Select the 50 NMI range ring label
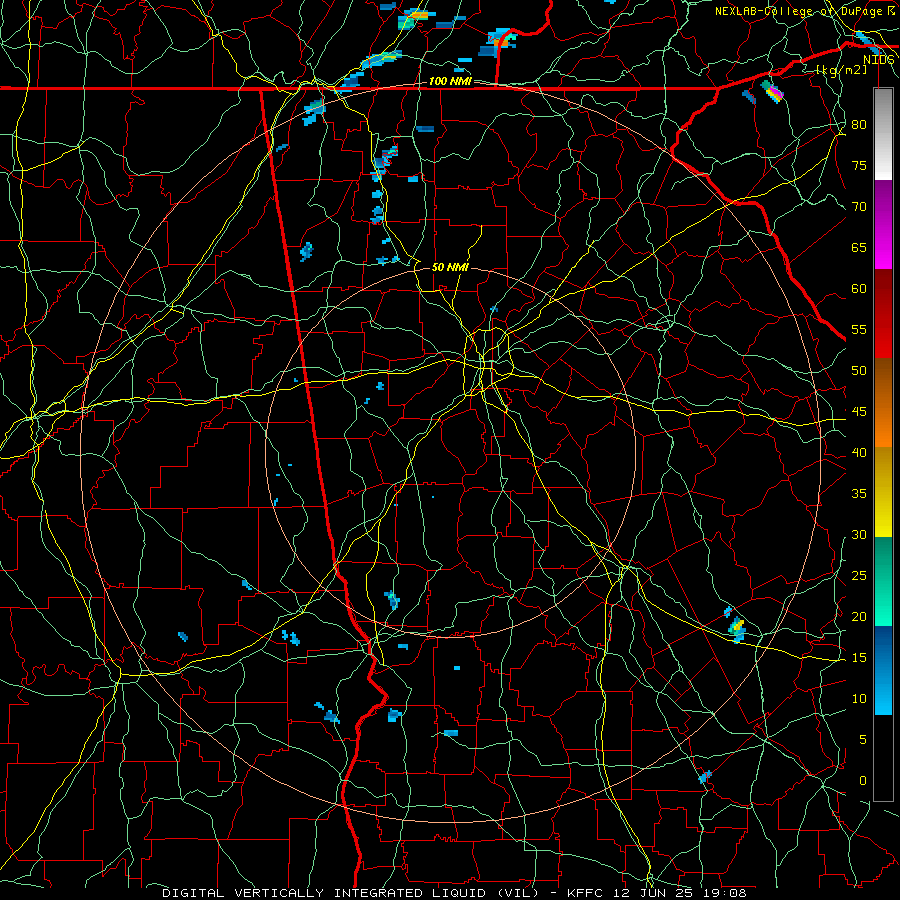 450,267
